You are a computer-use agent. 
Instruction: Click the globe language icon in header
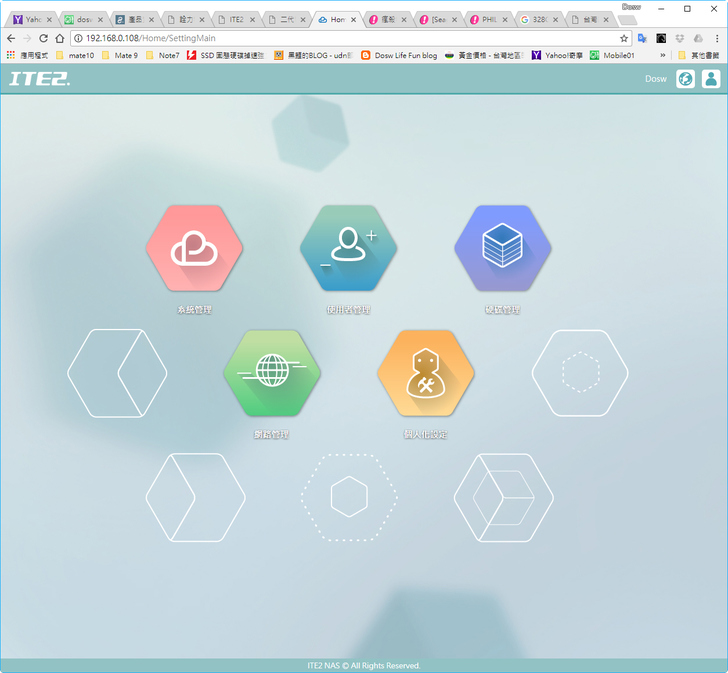pos(685,79)
